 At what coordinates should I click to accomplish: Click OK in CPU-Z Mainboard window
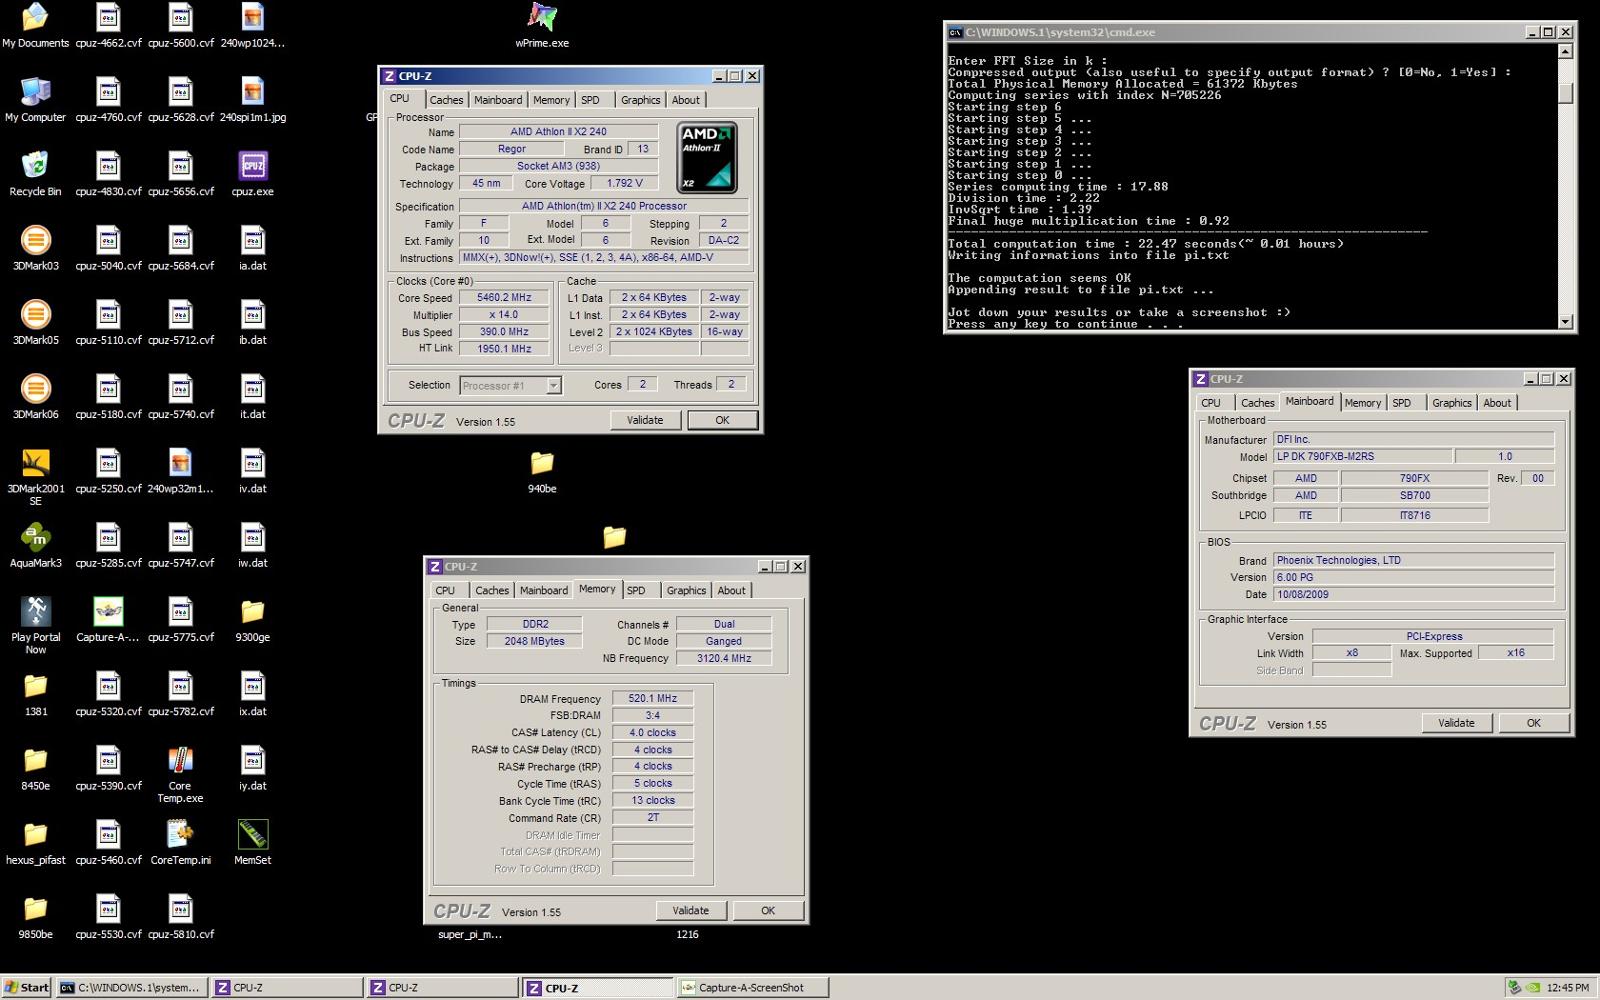click(1534, 723)
